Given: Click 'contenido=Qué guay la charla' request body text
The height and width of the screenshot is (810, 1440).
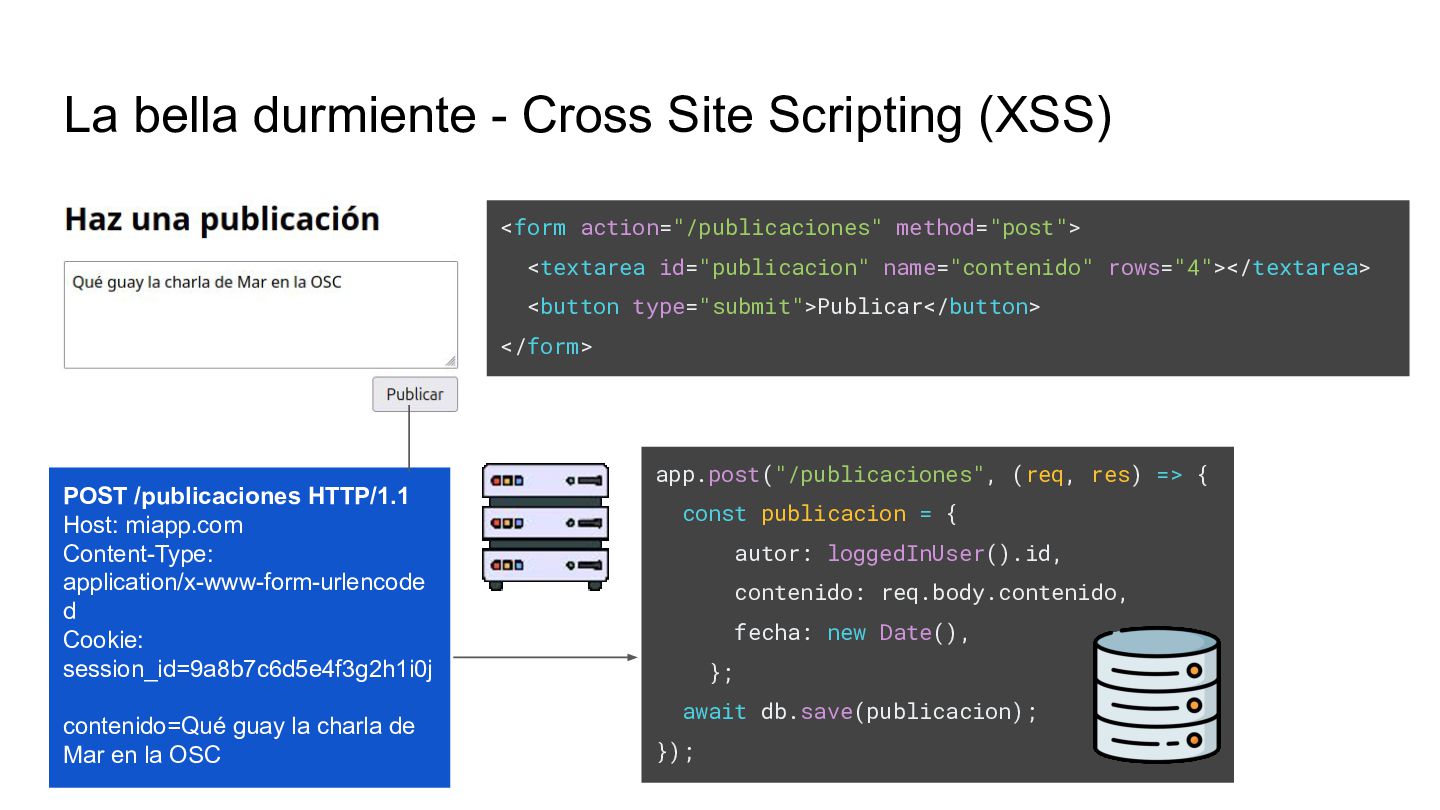Looking at the screenshot, I should click(x=239, y=740).
